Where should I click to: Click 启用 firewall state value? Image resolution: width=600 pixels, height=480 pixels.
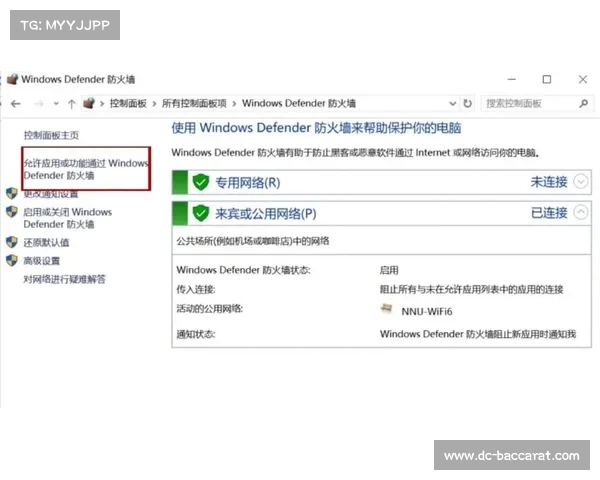click(389, 270)
